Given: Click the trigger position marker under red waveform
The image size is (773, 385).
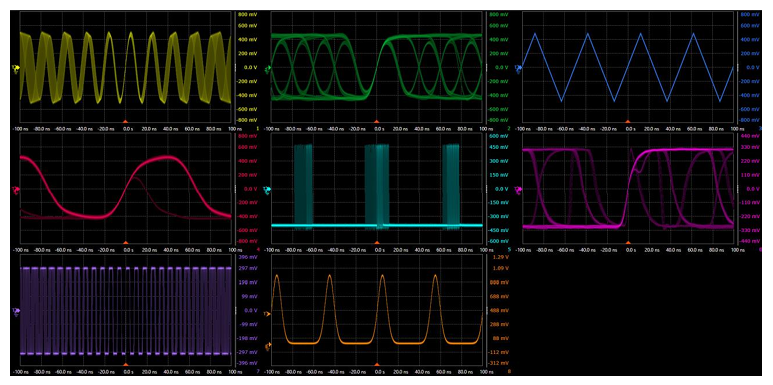Looking at the screenshot, I should tap(125, 243).
